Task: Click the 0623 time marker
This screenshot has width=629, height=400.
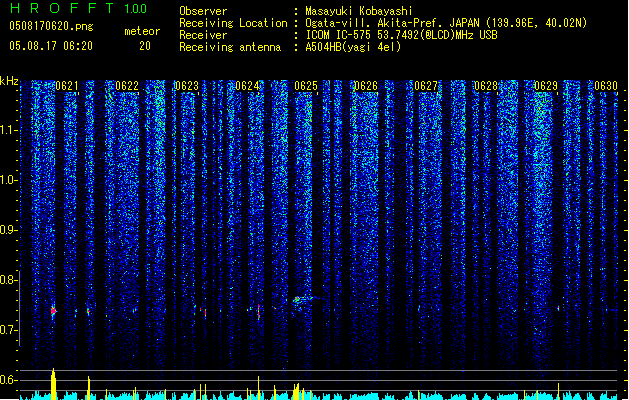Action: click(187, 86)
